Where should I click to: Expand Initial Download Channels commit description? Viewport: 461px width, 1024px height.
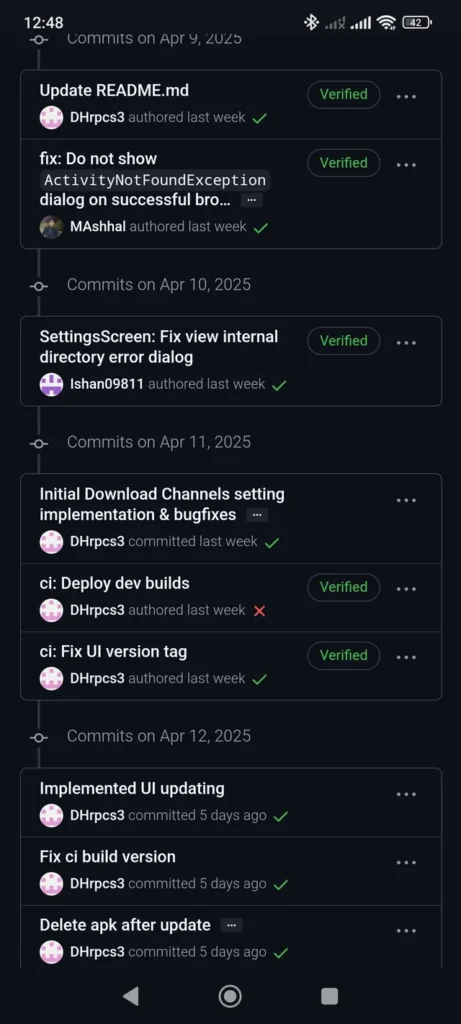257,515
